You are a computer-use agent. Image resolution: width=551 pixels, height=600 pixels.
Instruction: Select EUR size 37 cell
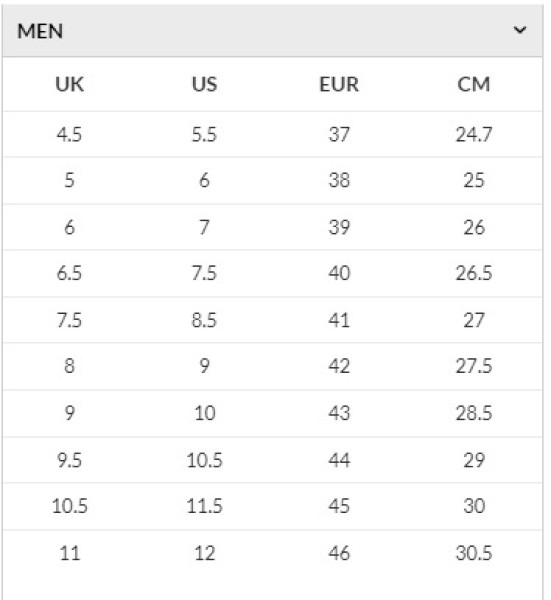click(x=339, y=135)
